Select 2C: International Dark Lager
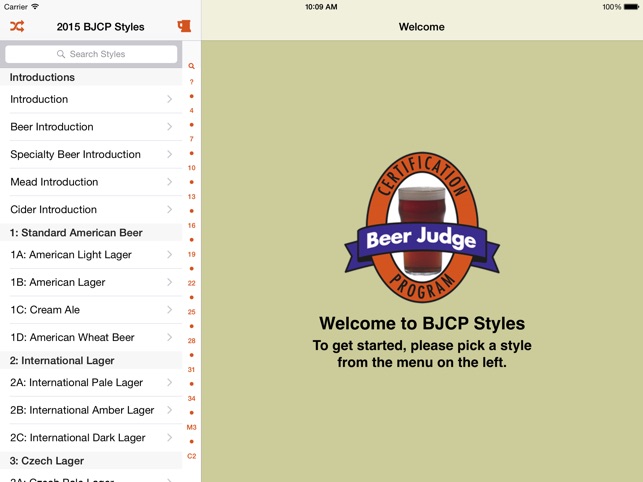This screenshot has height=482, width=643. click(91, 438)
